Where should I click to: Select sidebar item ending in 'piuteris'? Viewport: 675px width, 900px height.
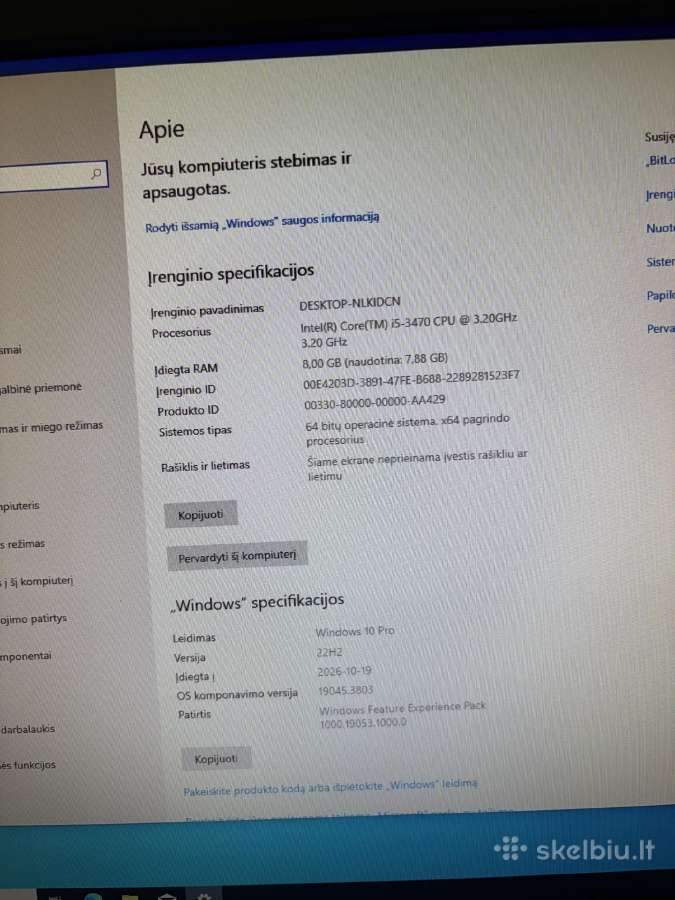tap(20, 506)
